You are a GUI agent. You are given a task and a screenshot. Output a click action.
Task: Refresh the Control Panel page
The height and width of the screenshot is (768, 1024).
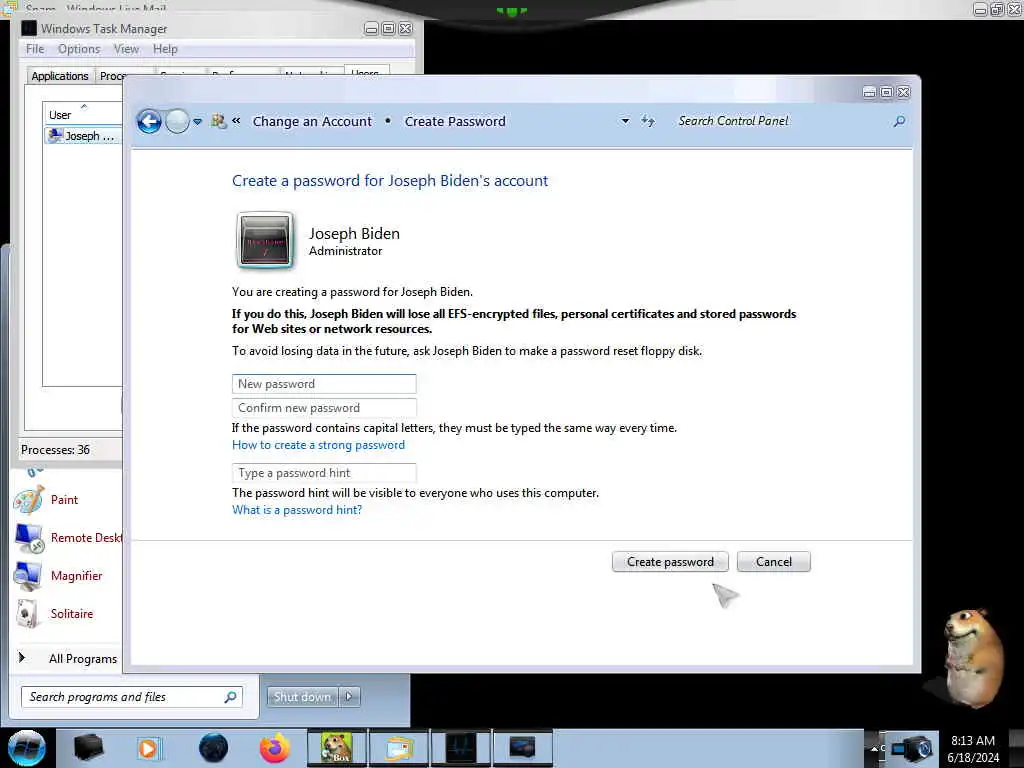click(648, 121)
